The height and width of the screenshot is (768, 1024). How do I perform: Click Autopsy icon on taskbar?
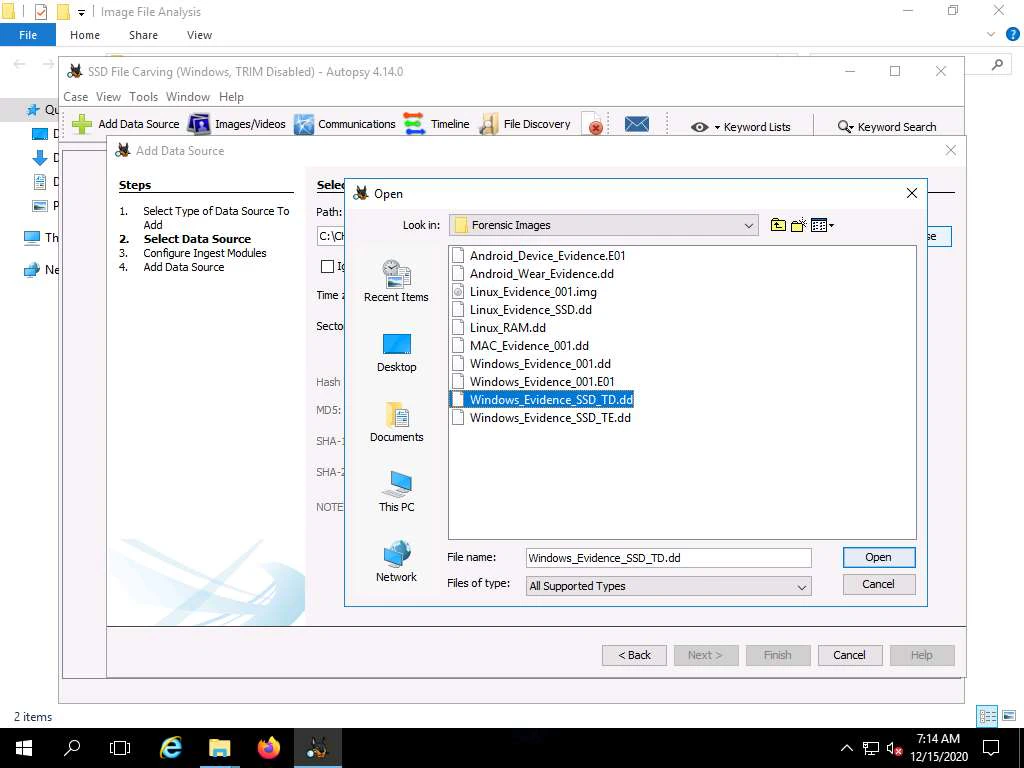click(317, 748)
